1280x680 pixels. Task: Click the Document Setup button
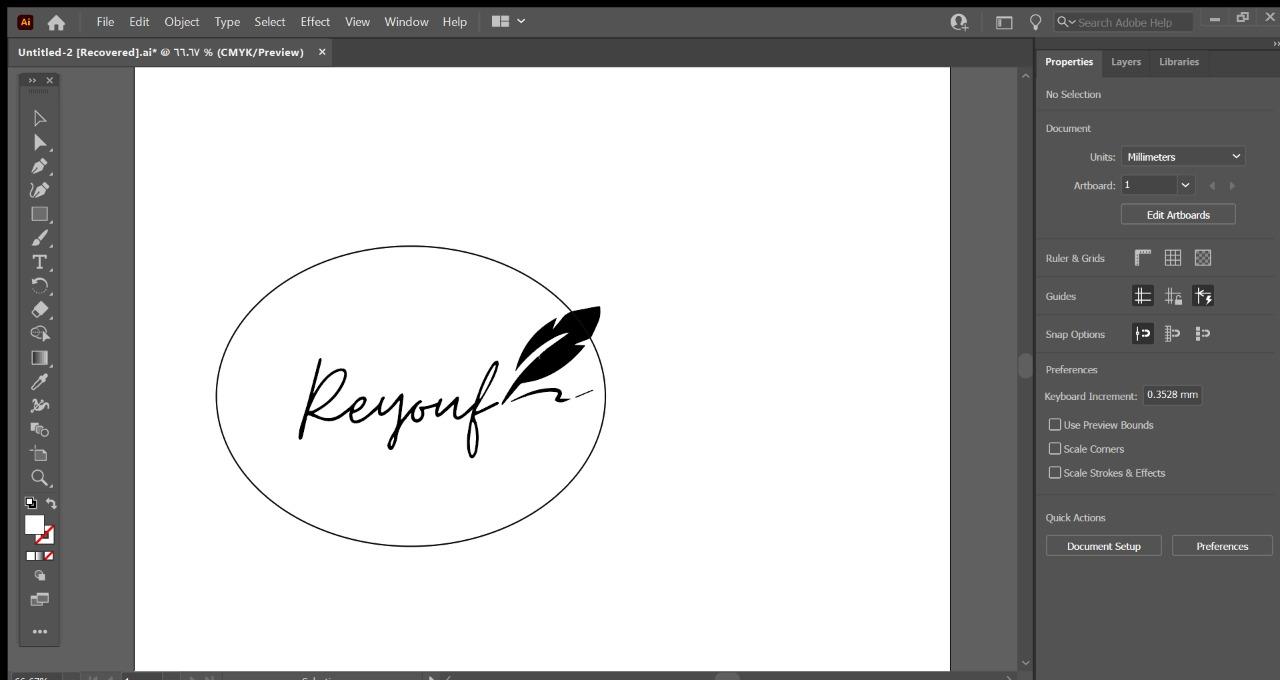1104,546
